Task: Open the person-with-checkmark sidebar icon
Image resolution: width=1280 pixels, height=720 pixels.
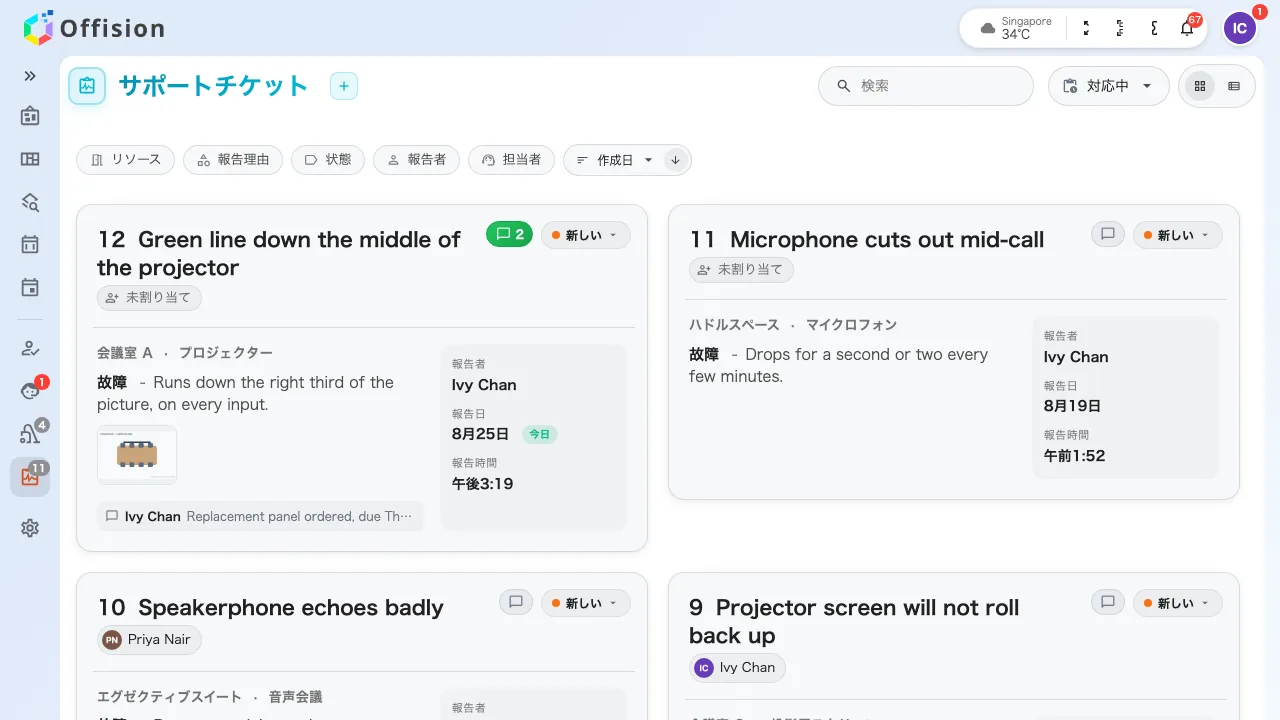Action: tap(30, 348)
